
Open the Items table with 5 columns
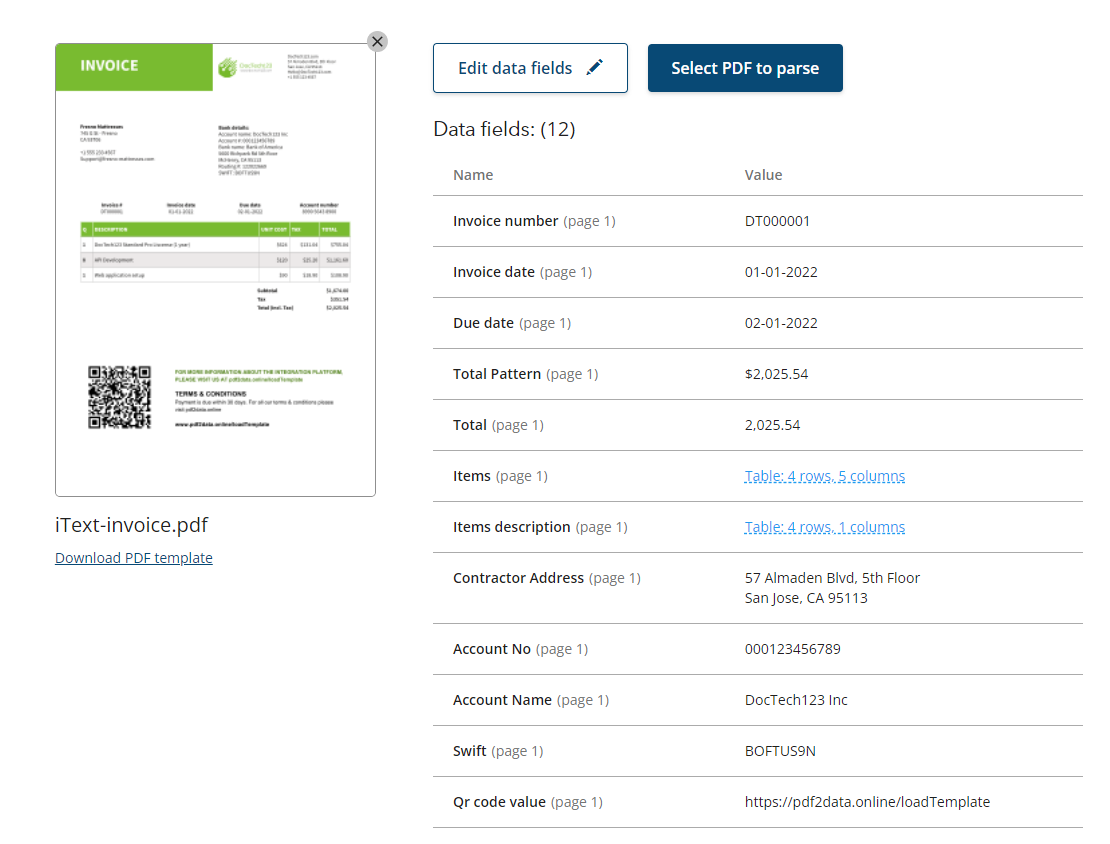click(x=824, y=476)
